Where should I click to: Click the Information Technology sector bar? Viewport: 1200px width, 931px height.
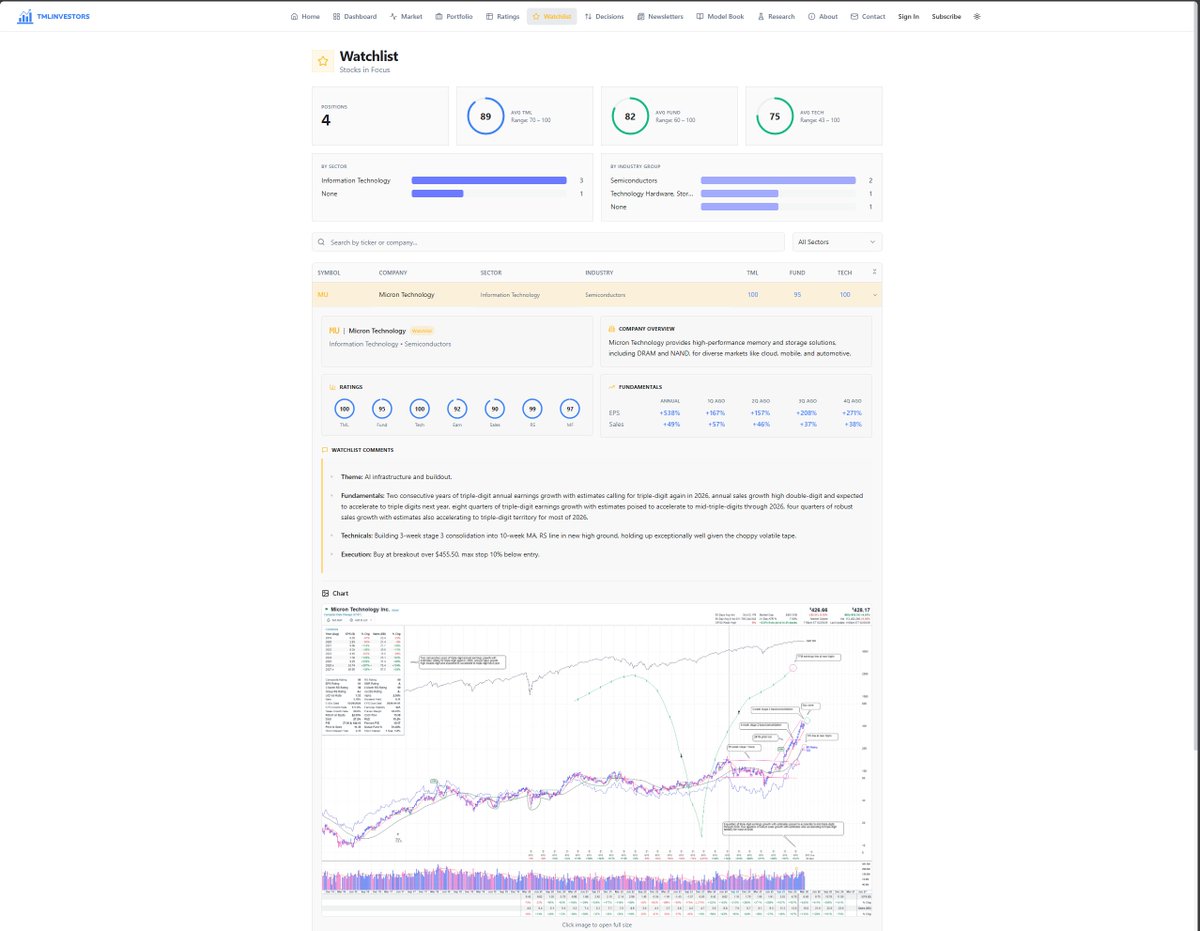pyautogui.click(x=489, y=181)
